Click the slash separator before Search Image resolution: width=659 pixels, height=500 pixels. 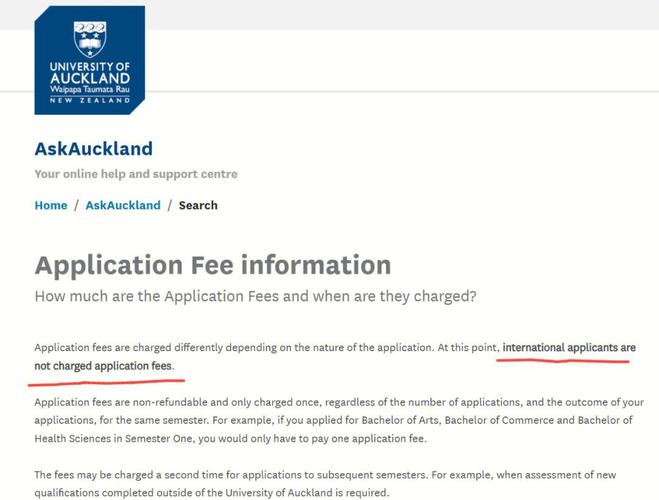169,205
